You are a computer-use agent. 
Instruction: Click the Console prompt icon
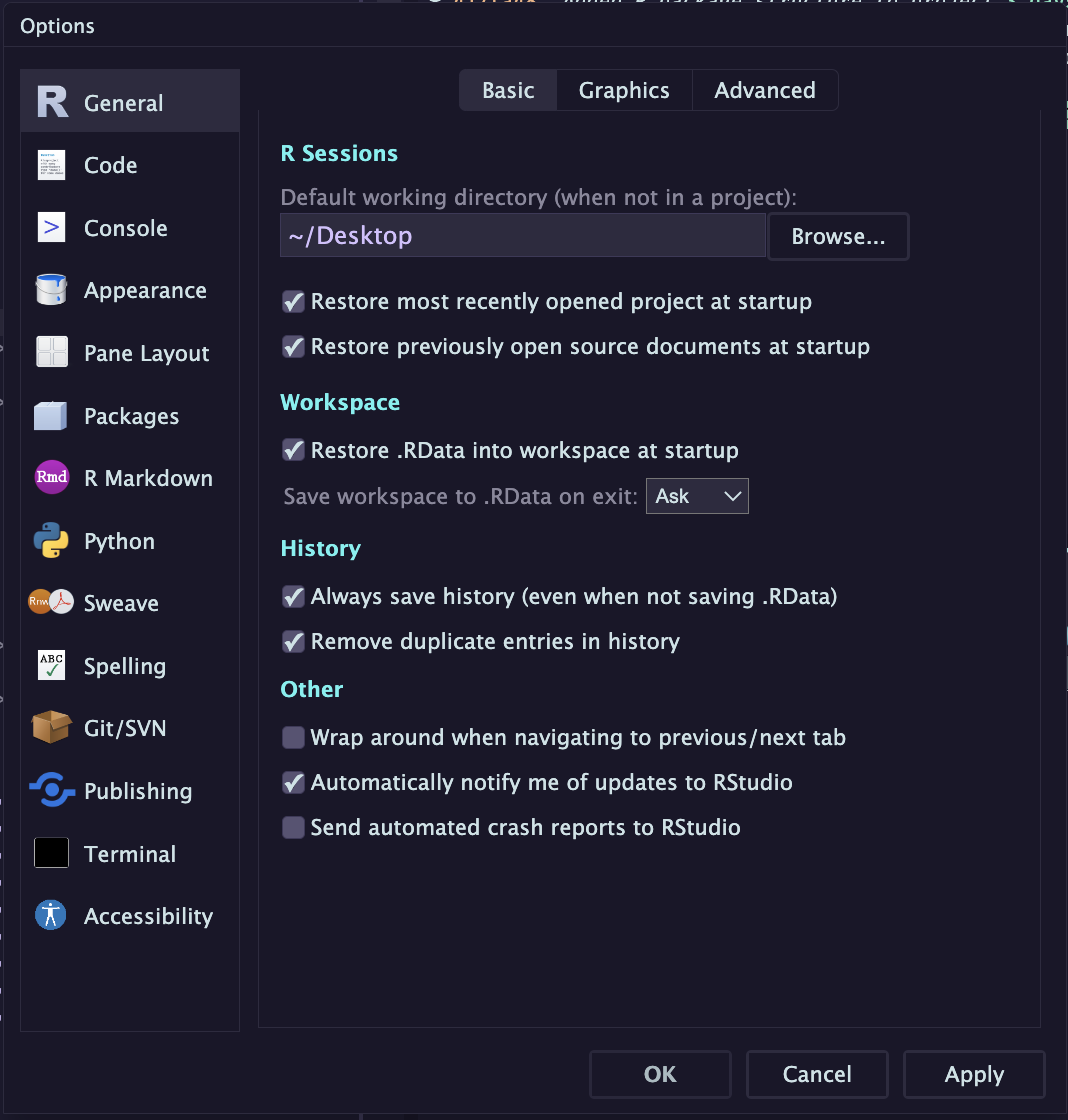(x=51, y=227)
